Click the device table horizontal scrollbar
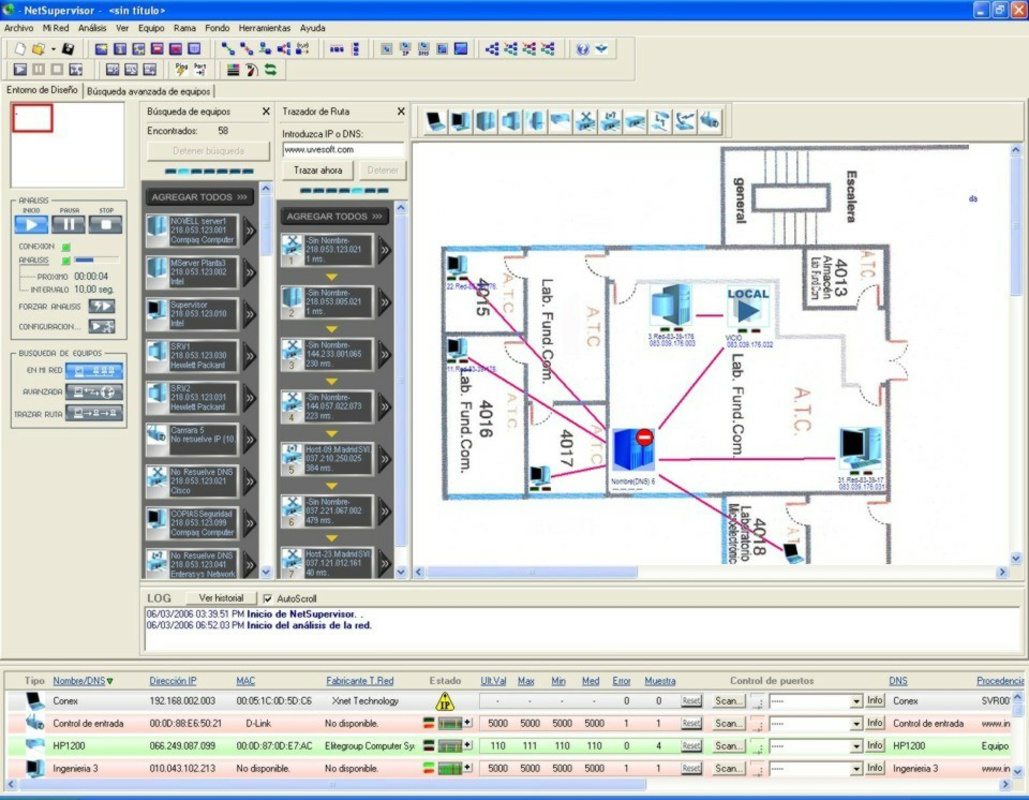The height and width of the screenshot is (800, 1029). pyautogui.click(x=333, y=784)
